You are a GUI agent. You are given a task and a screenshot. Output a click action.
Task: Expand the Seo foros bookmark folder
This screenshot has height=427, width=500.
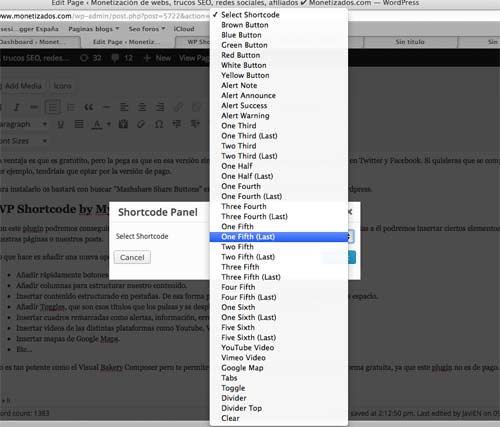coord(147,29)
